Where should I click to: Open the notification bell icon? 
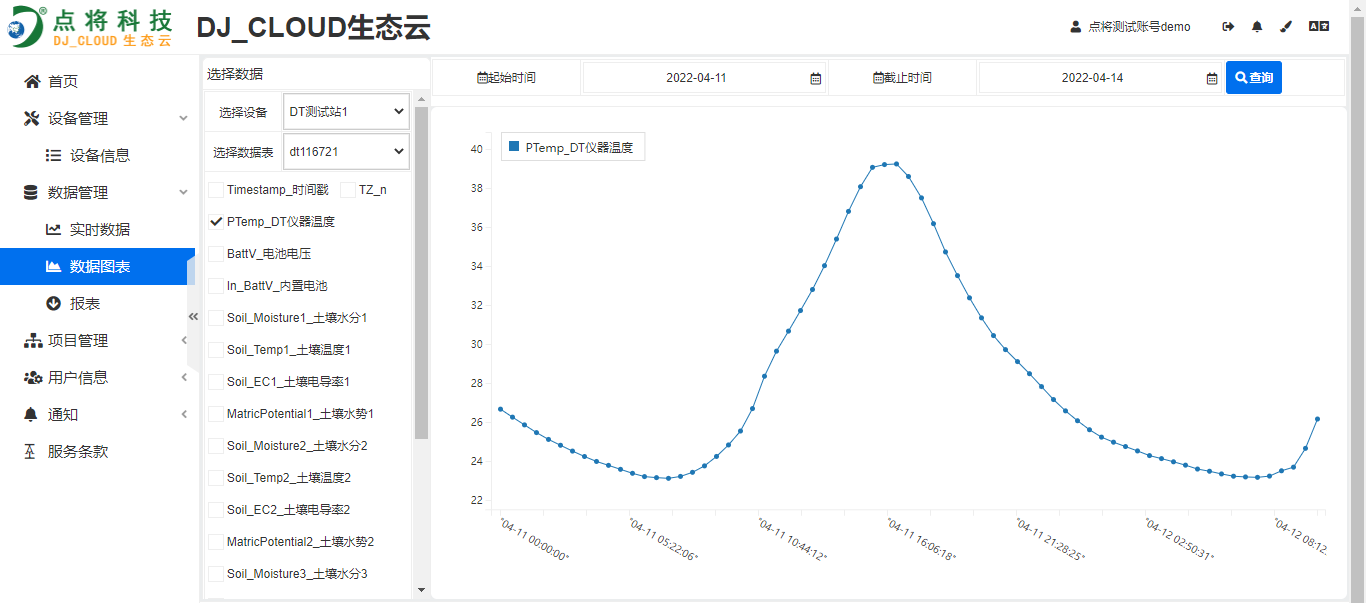tap(1257, 27)
